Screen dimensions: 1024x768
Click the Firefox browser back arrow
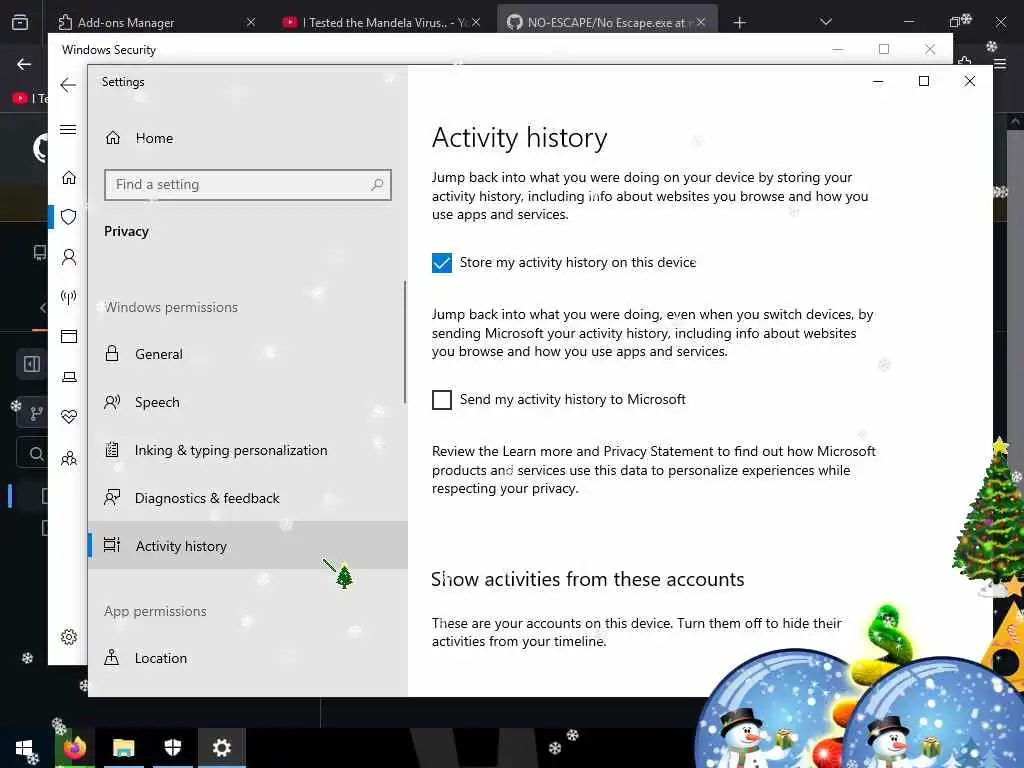(x=24, y=64)
